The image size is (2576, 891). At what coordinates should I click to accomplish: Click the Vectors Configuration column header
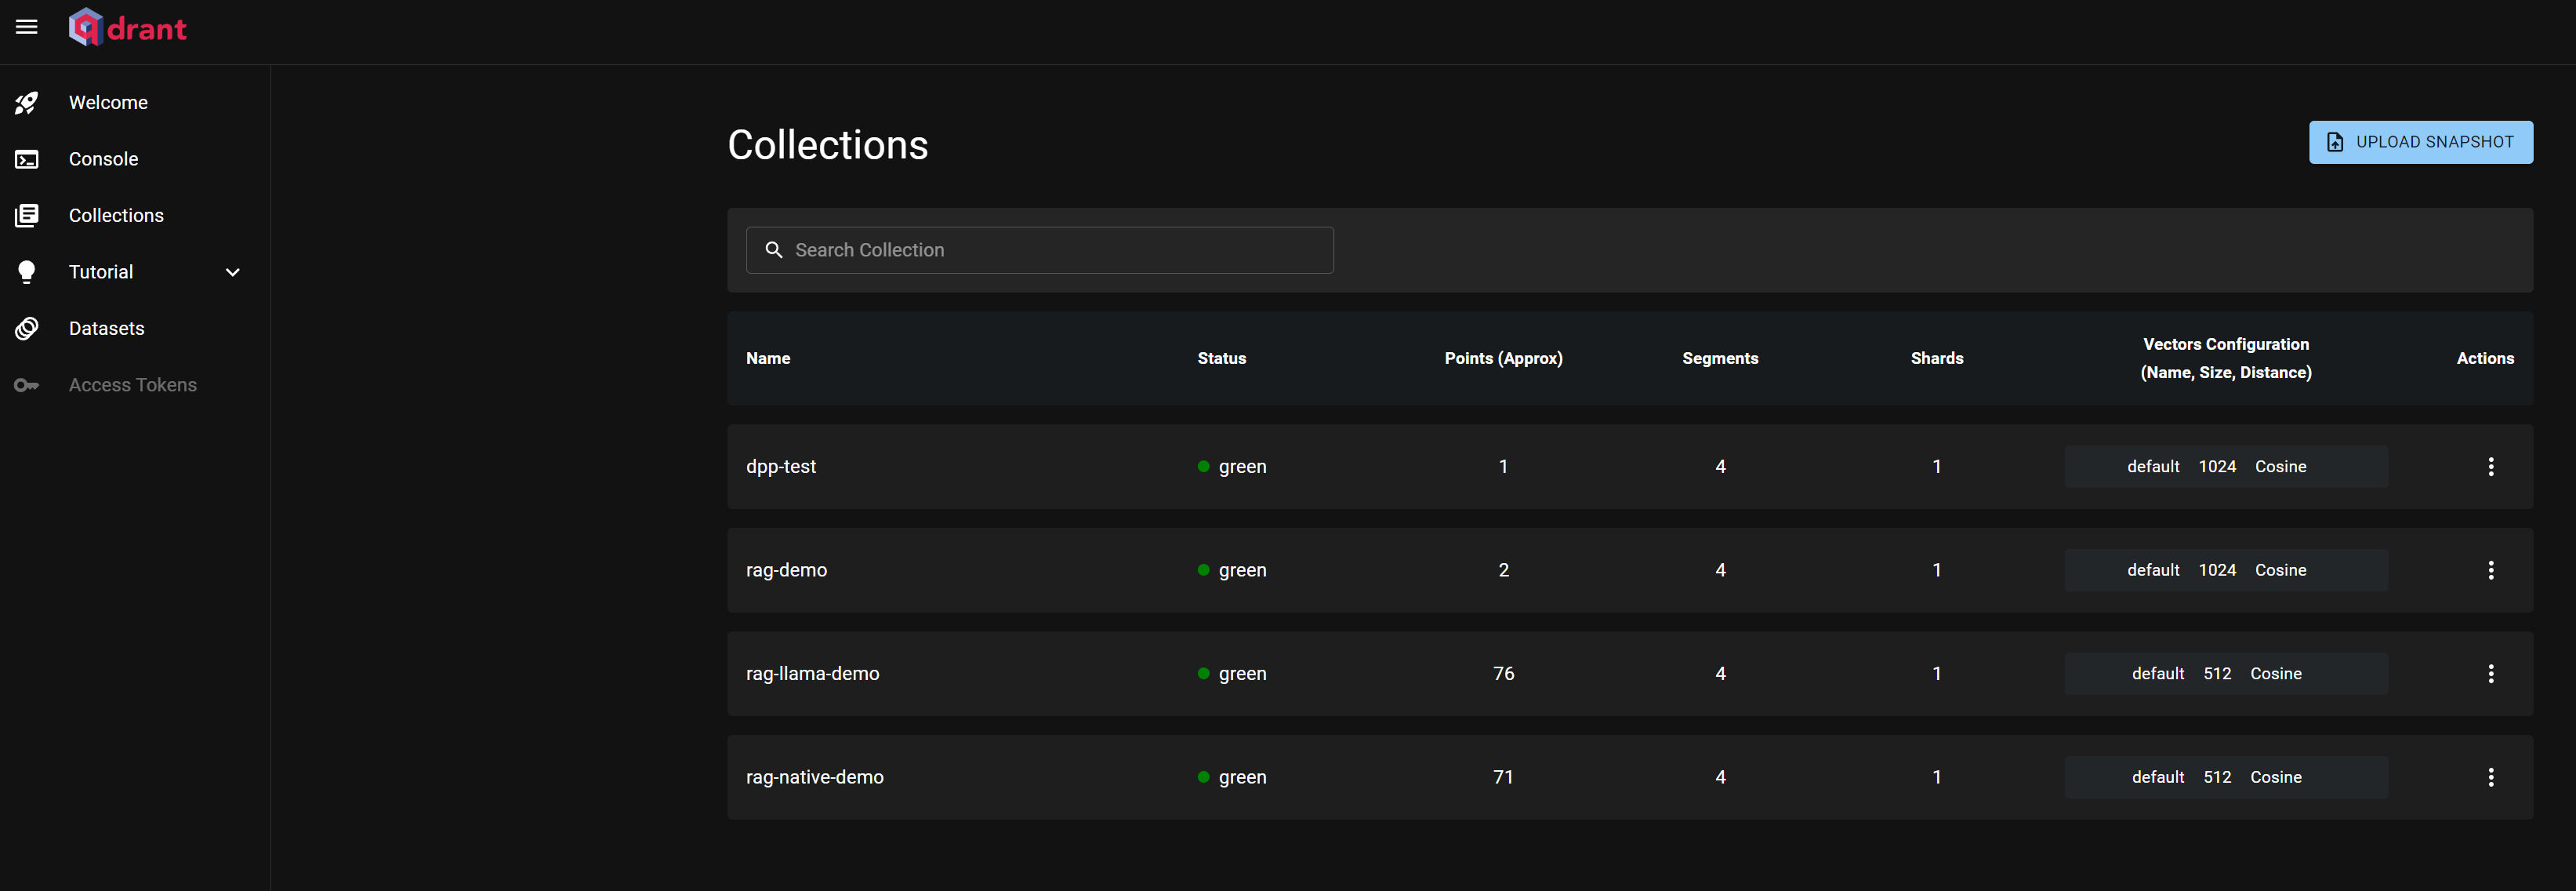2225,358
